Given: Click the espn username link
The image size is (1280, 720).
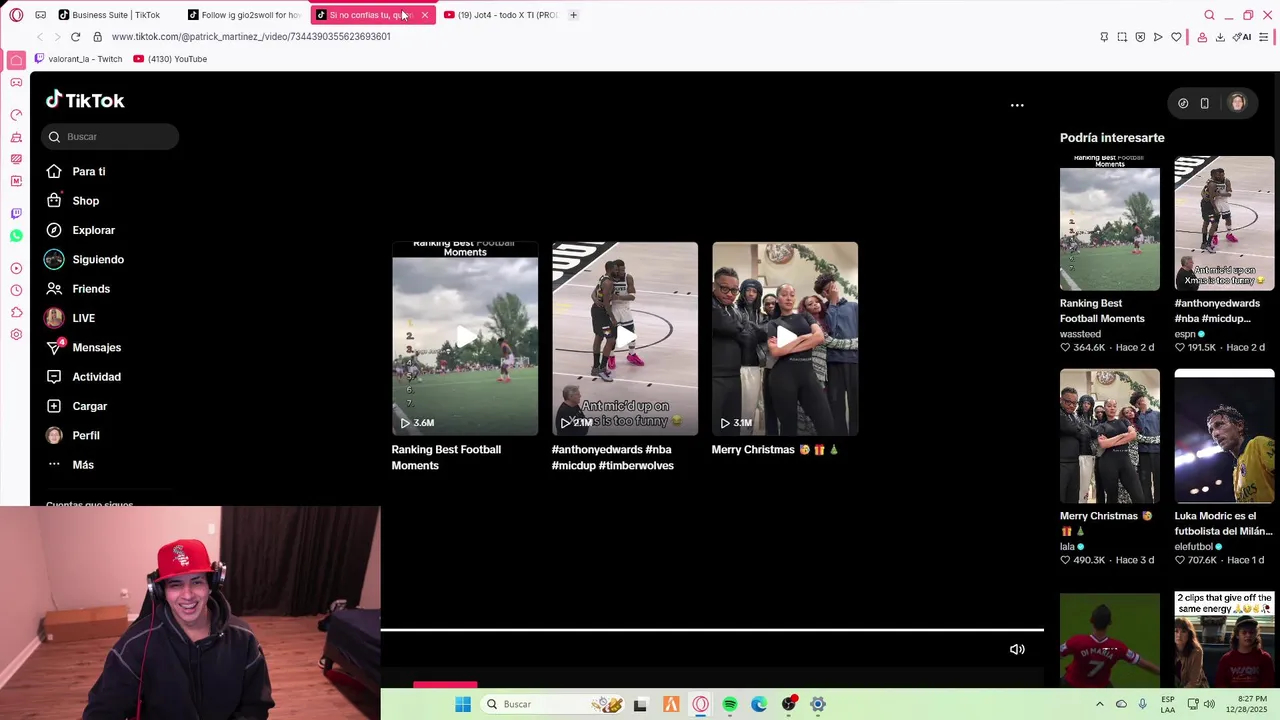Looking at the screenshot, I should coord(1186,334).
